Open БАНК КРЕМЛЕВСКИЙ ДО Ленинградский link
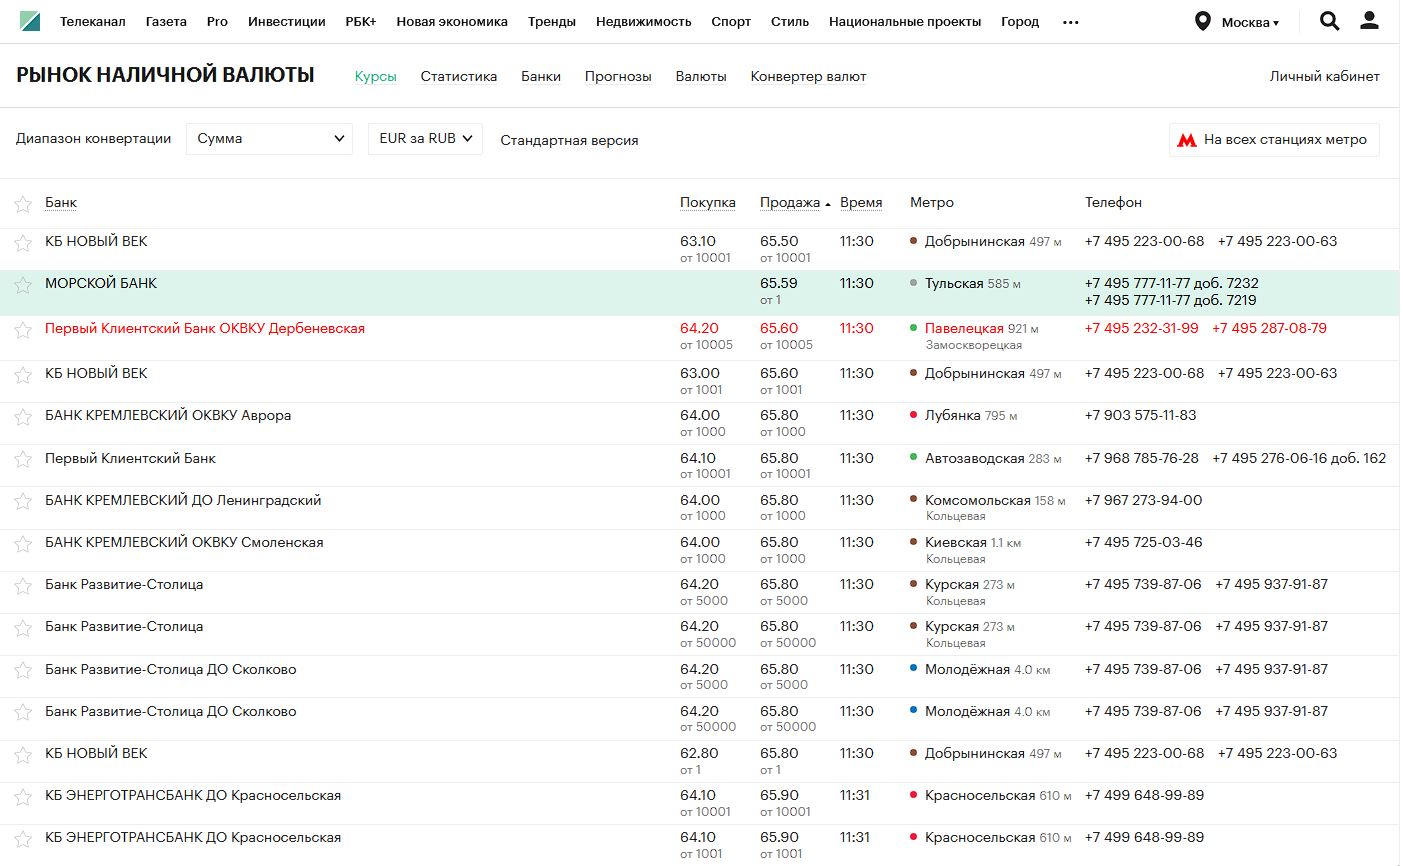This screenshot has height=866, width=1403. pos(183,501)
